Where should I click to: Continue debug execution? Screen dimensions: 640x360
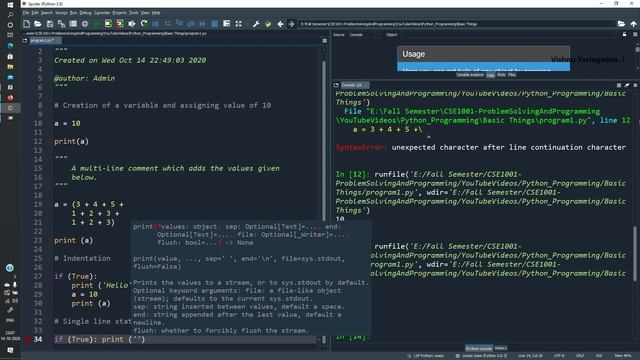pyautogui.click(x=202, y=24)
